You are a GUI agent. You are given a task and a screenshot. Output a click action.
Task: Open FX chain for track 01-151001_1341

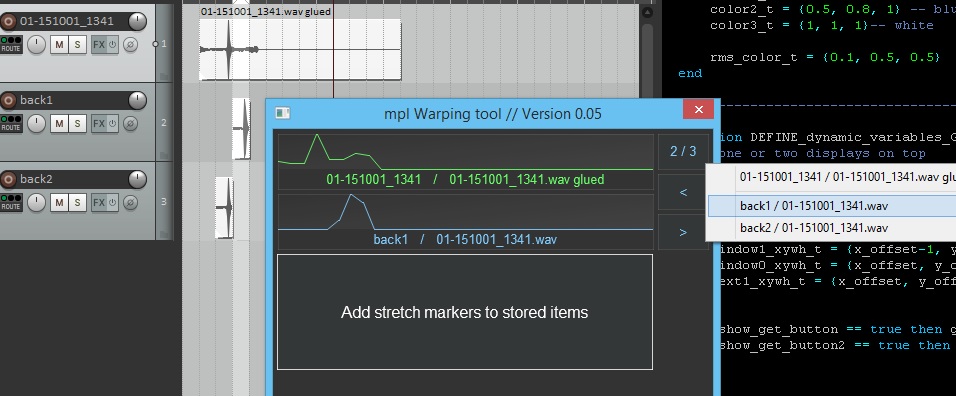(x=98, y=44)
